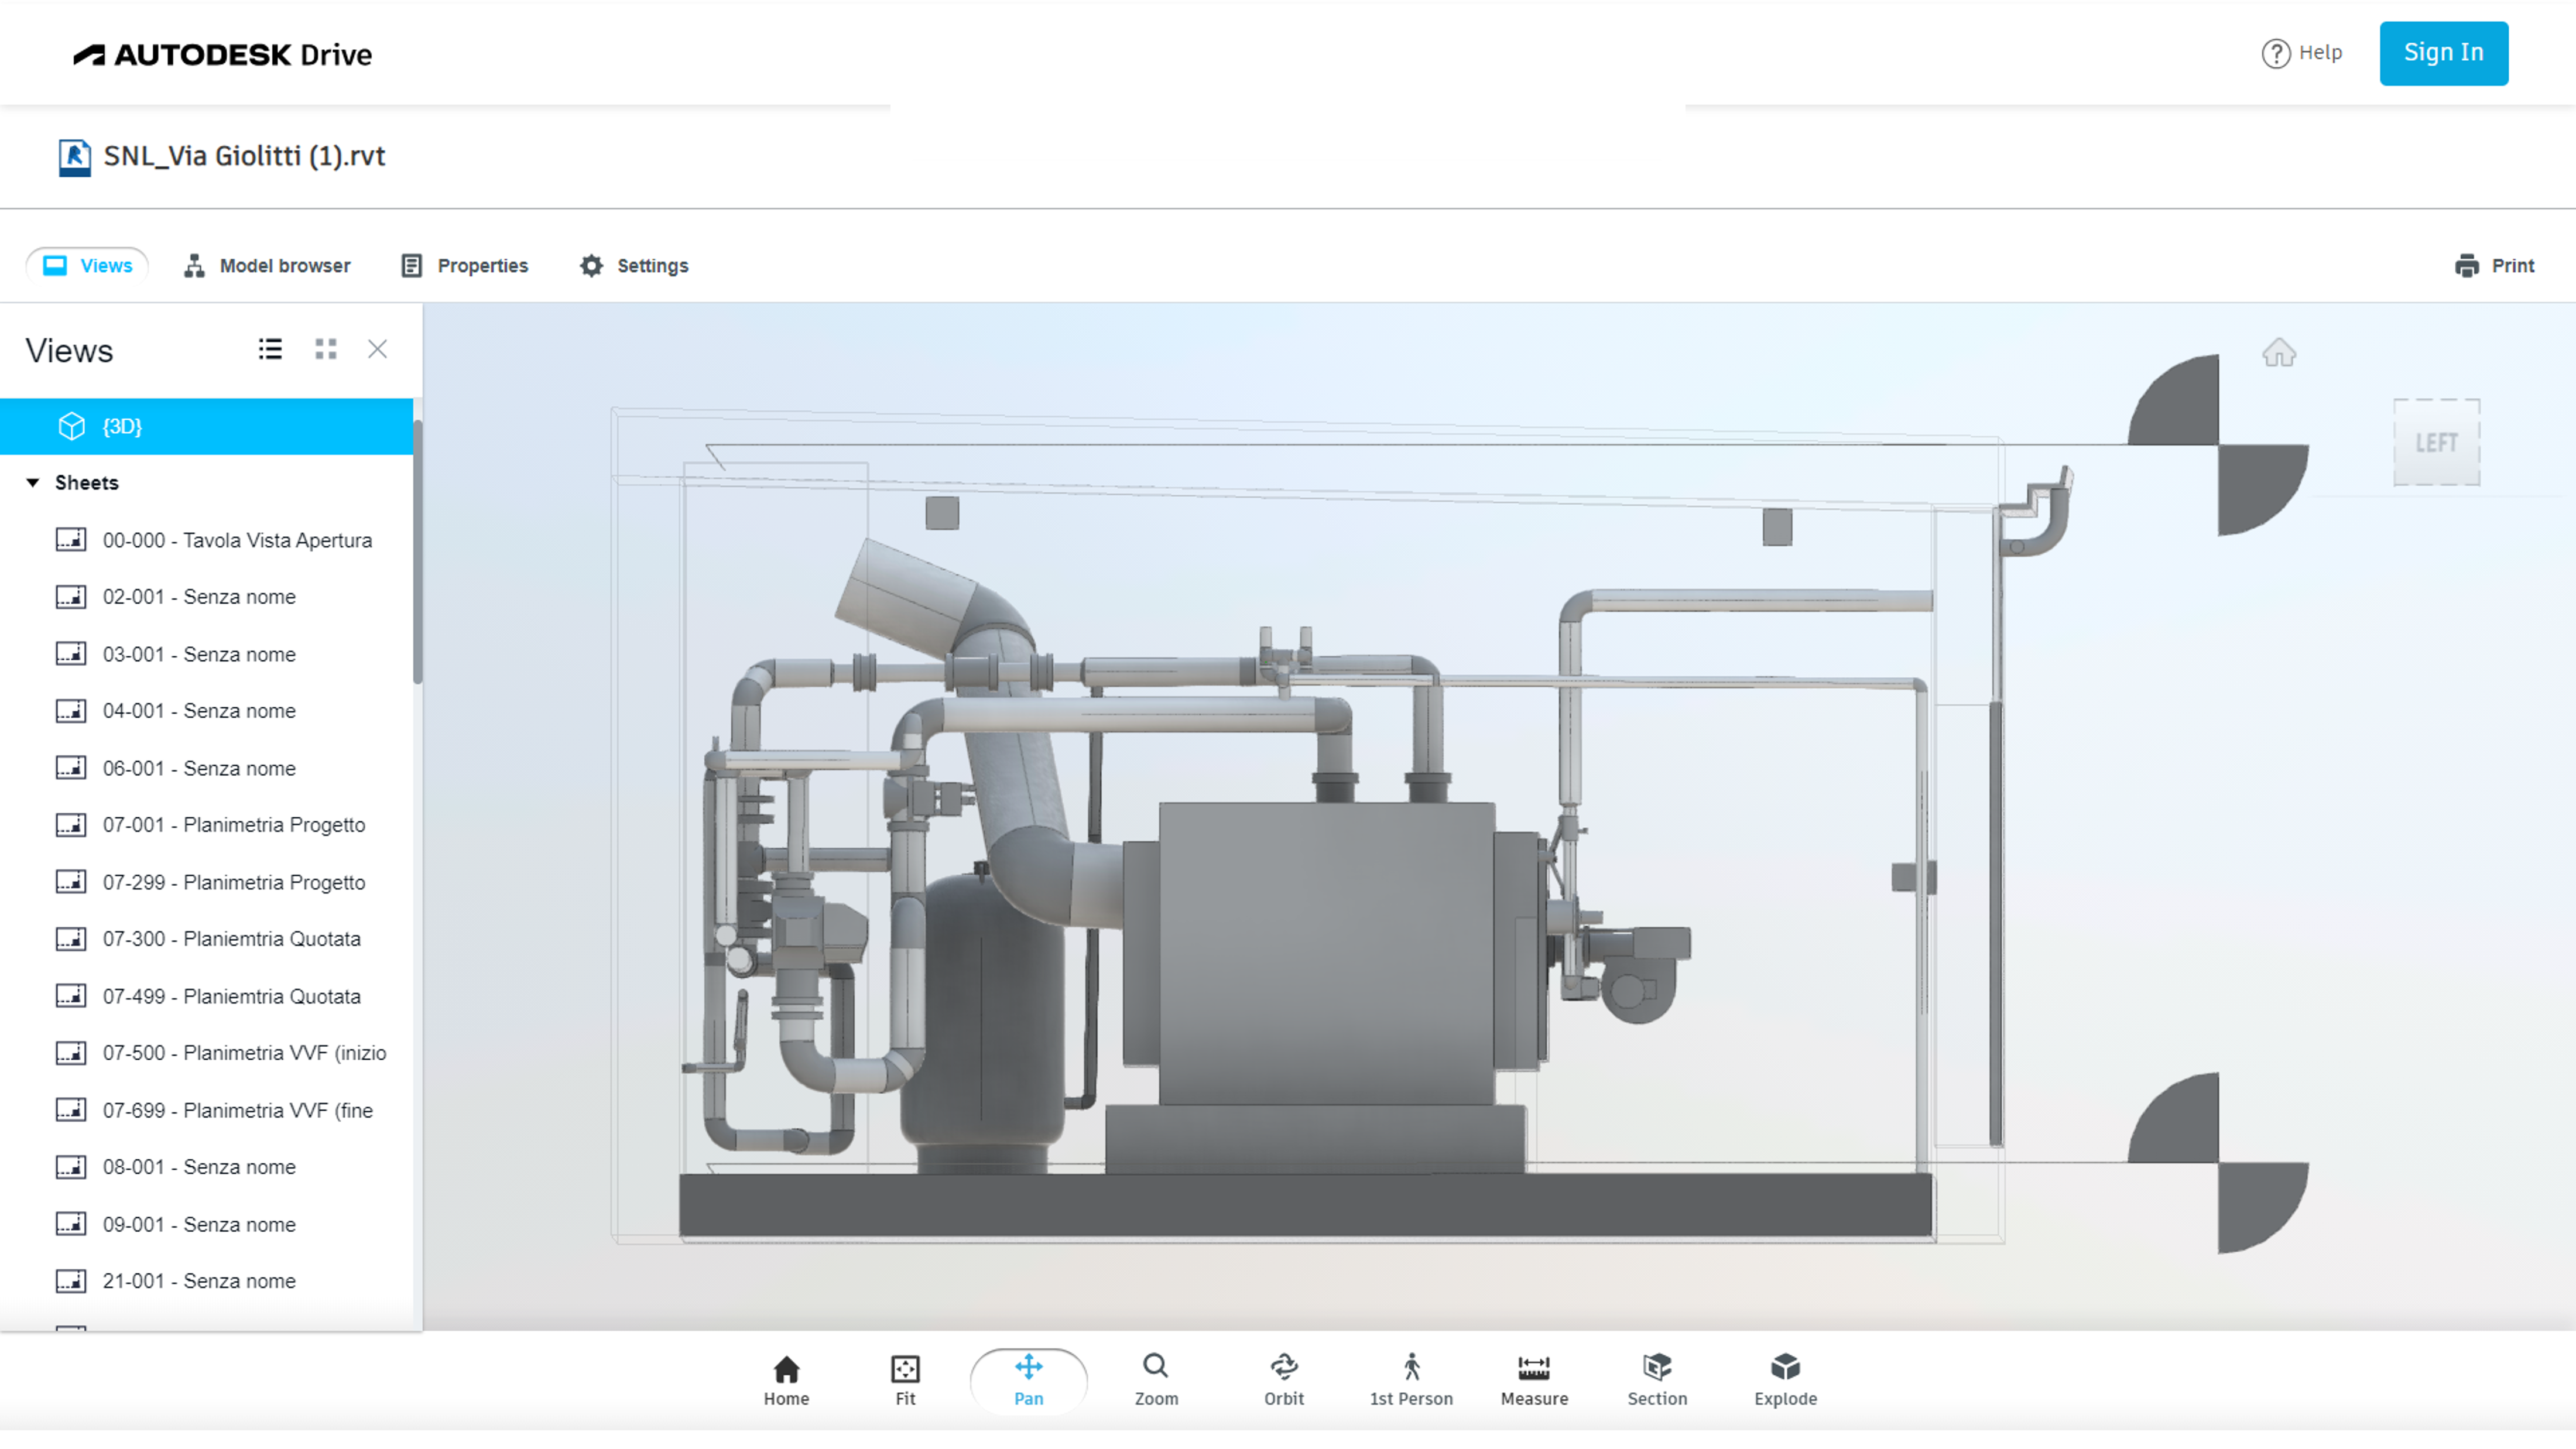The width and height of the screenshot is (2576, 1449).
Task: Open the Model browser panel
Action: click(267, 266)
